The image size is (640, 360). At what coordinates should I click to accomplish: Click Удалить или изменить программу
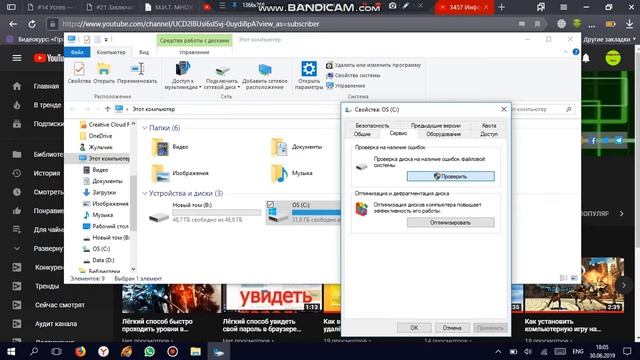373,65
